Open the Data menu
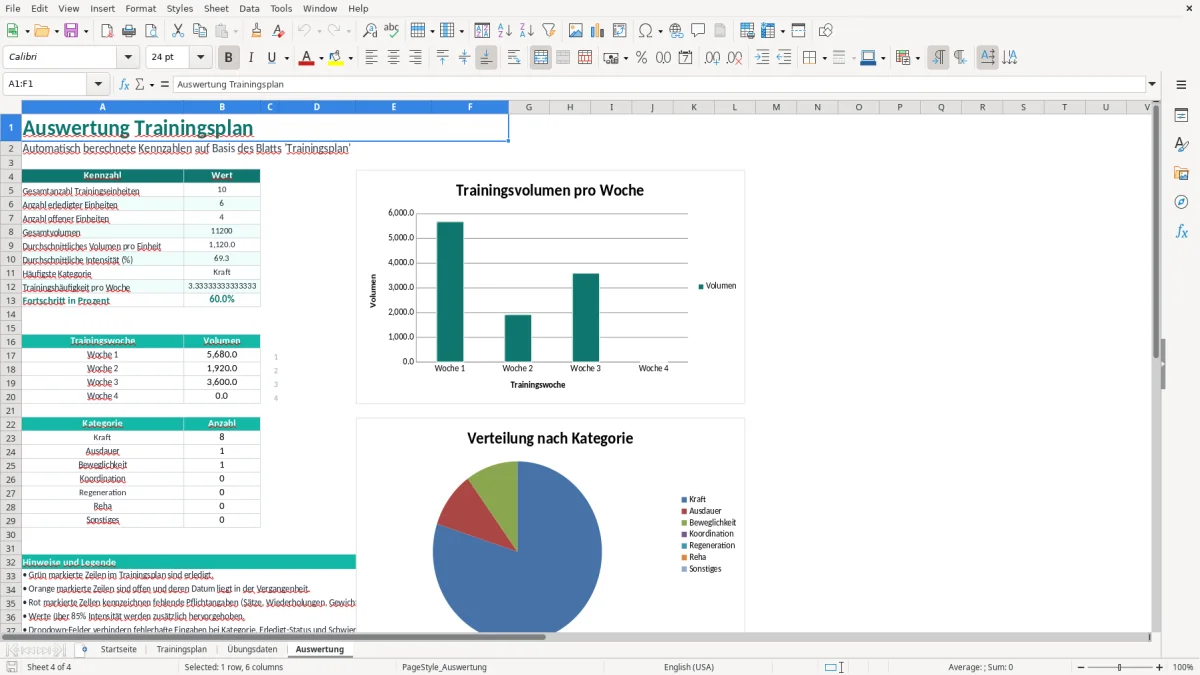1200x675 pixels. 249,8
